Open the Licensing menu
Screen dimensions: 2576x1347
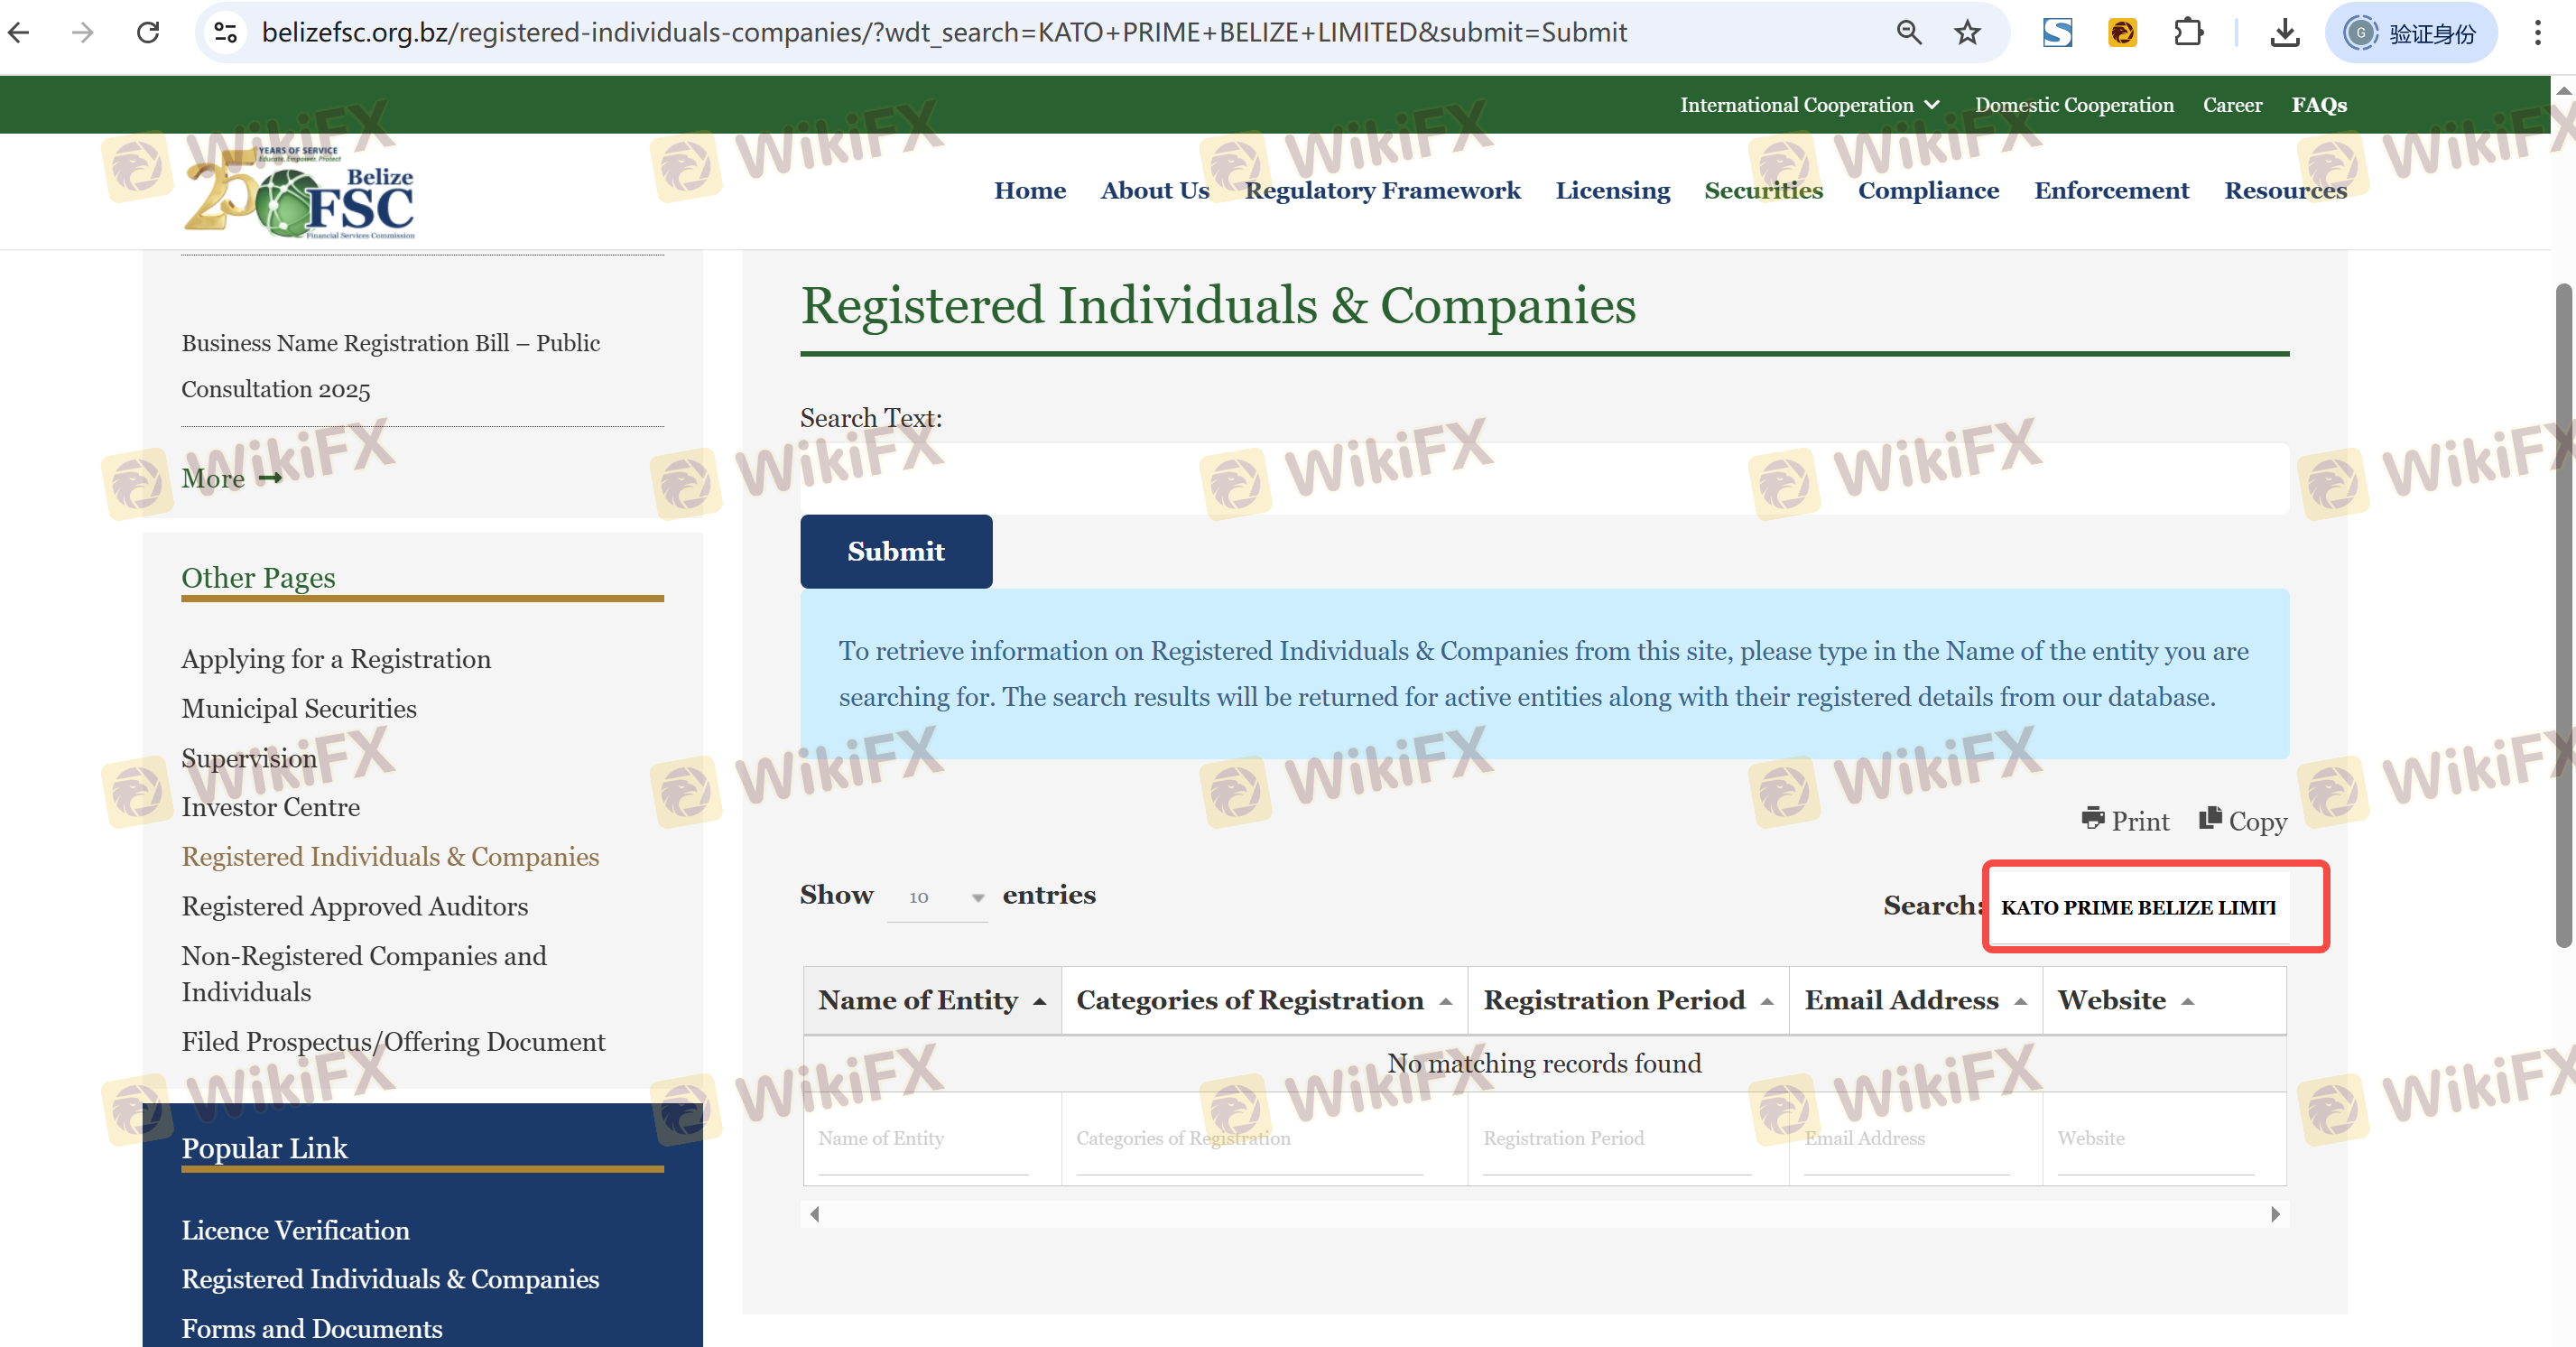[1612, 190]
